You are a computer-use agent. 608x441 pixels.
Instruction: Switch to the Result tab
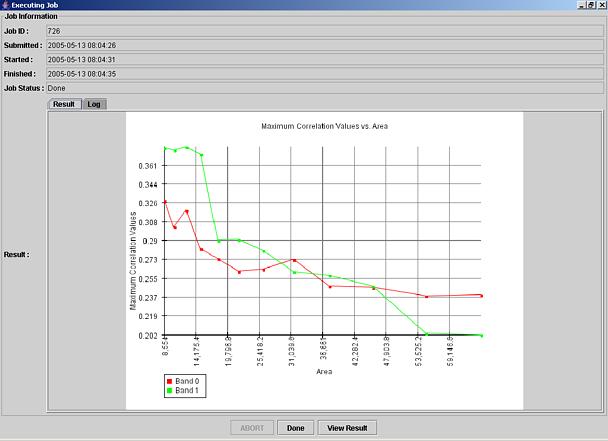(x=64, y=104)
